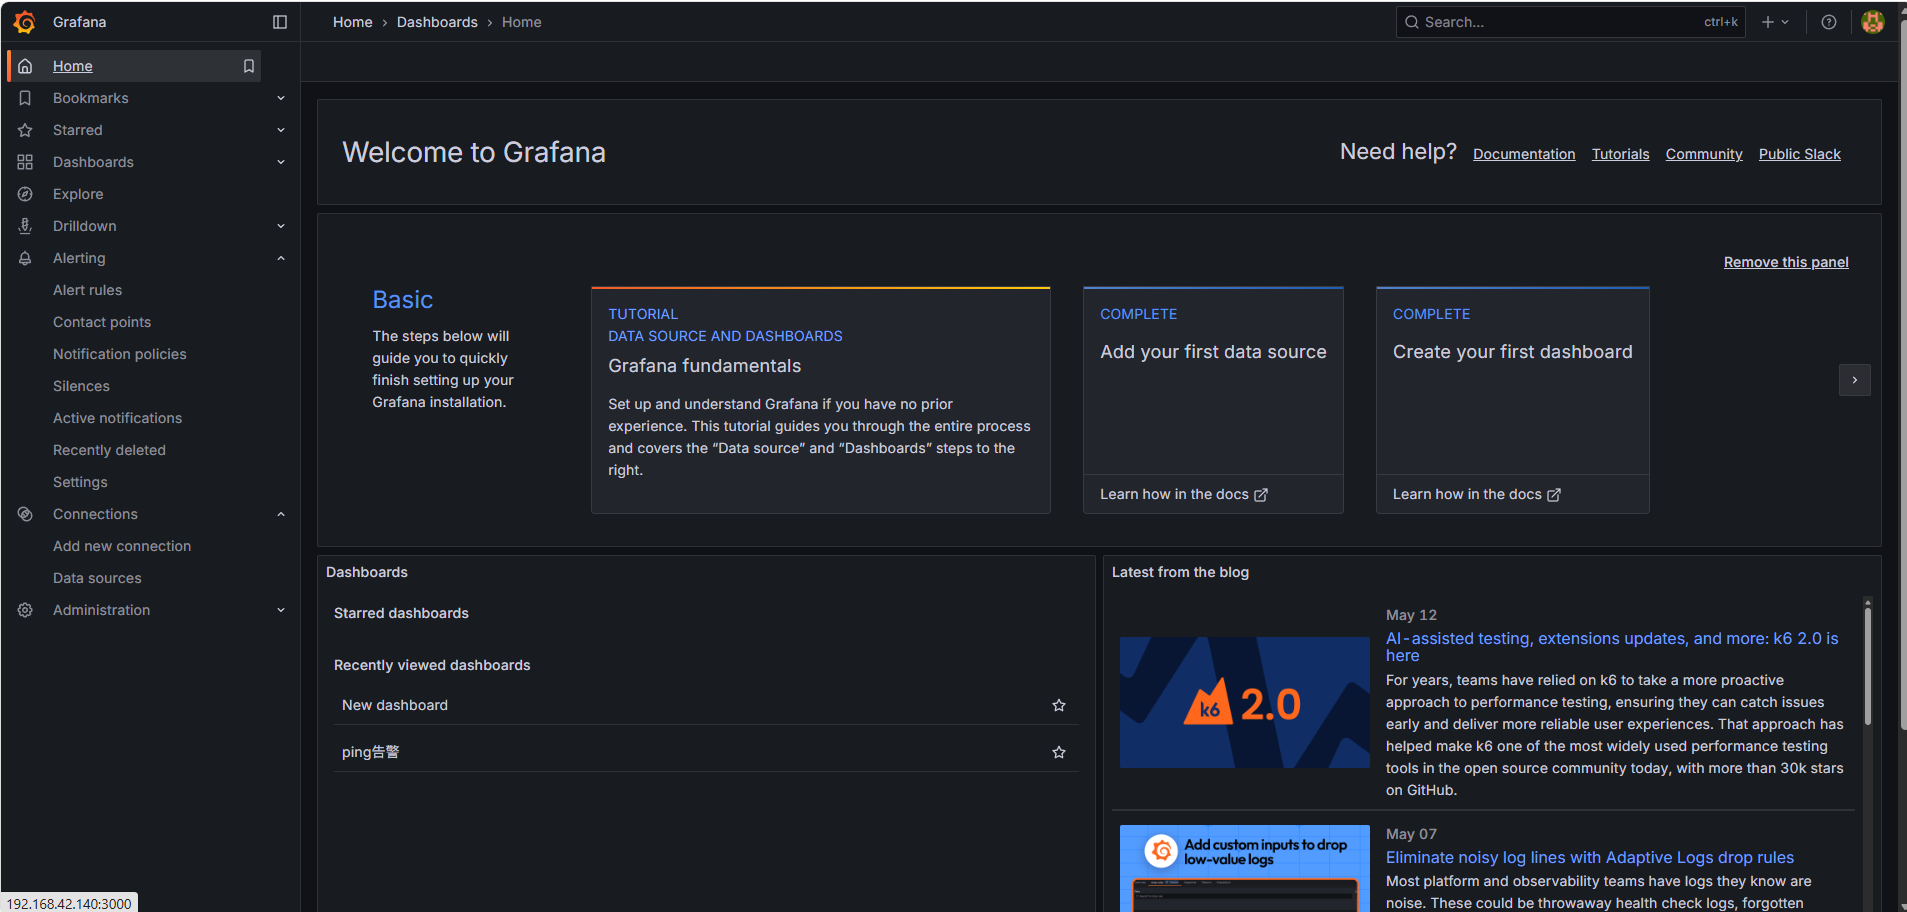Image resolution: width=1907 pixels, height=912 pixels.
Task: Open Recently deleted in sidebar
Action: [x=109, y=450]
